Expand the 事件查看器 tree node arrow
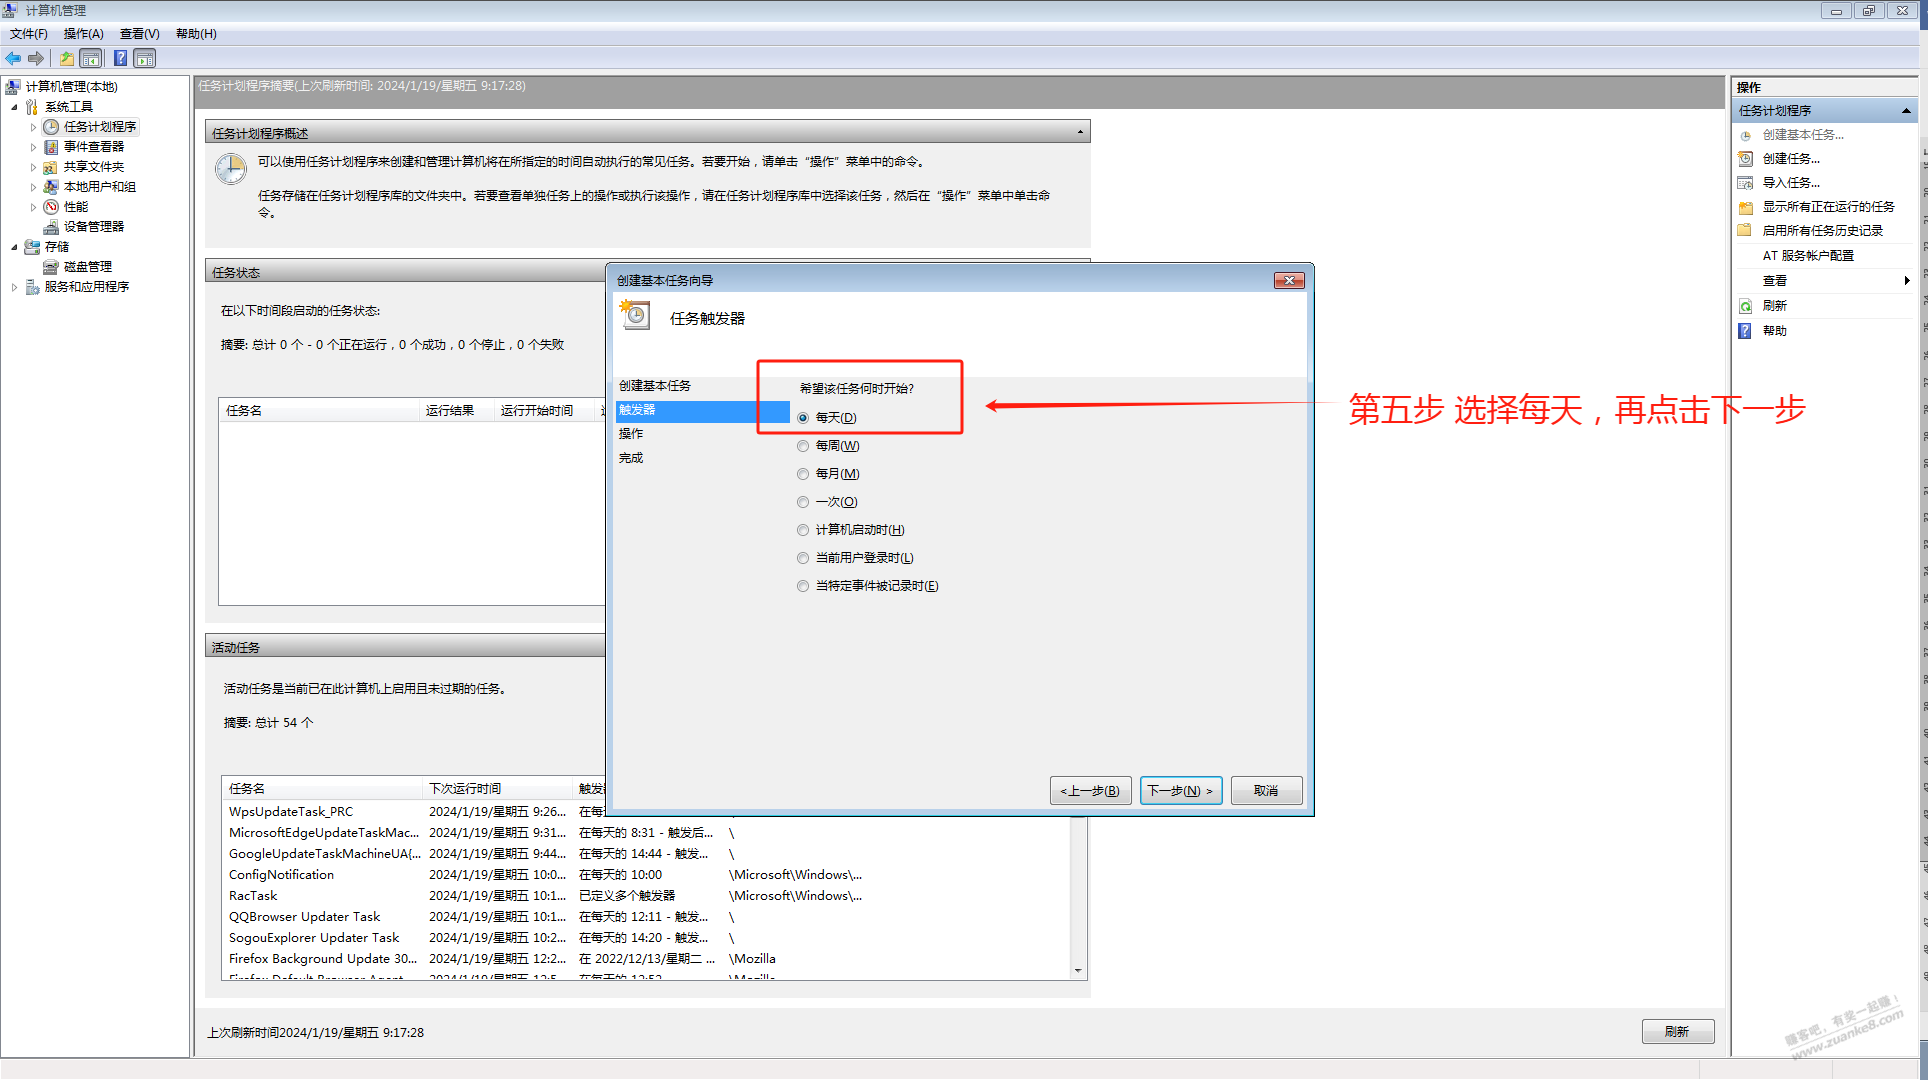The width and height of the screenshot is (1928, 1080). pyautogui.click(x=33, y=147)
